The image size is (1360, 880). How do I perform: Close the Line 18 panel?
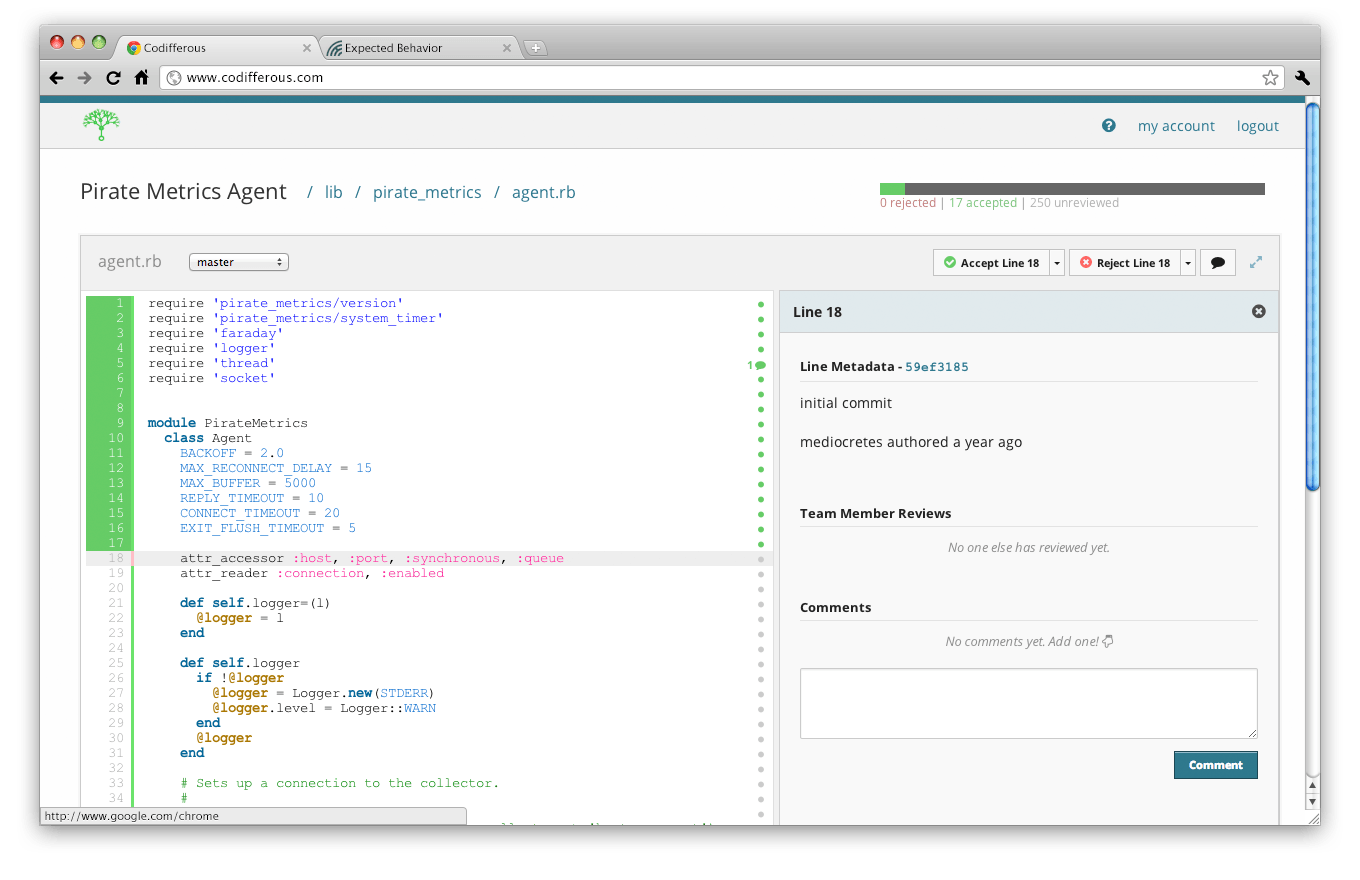[x=1259, y=312]
